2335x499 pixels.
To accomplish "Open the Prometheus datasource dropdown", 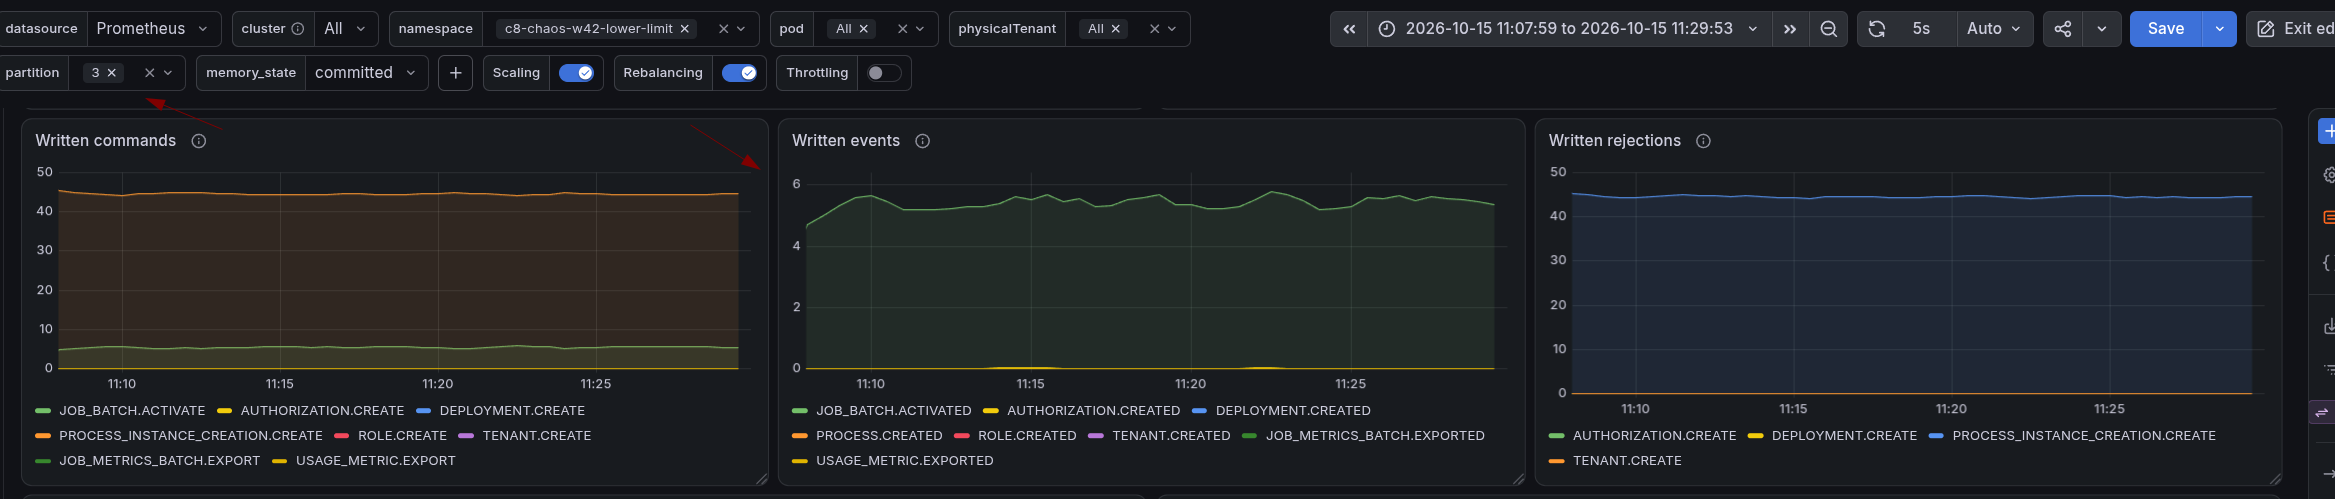I will coord(154,29).
